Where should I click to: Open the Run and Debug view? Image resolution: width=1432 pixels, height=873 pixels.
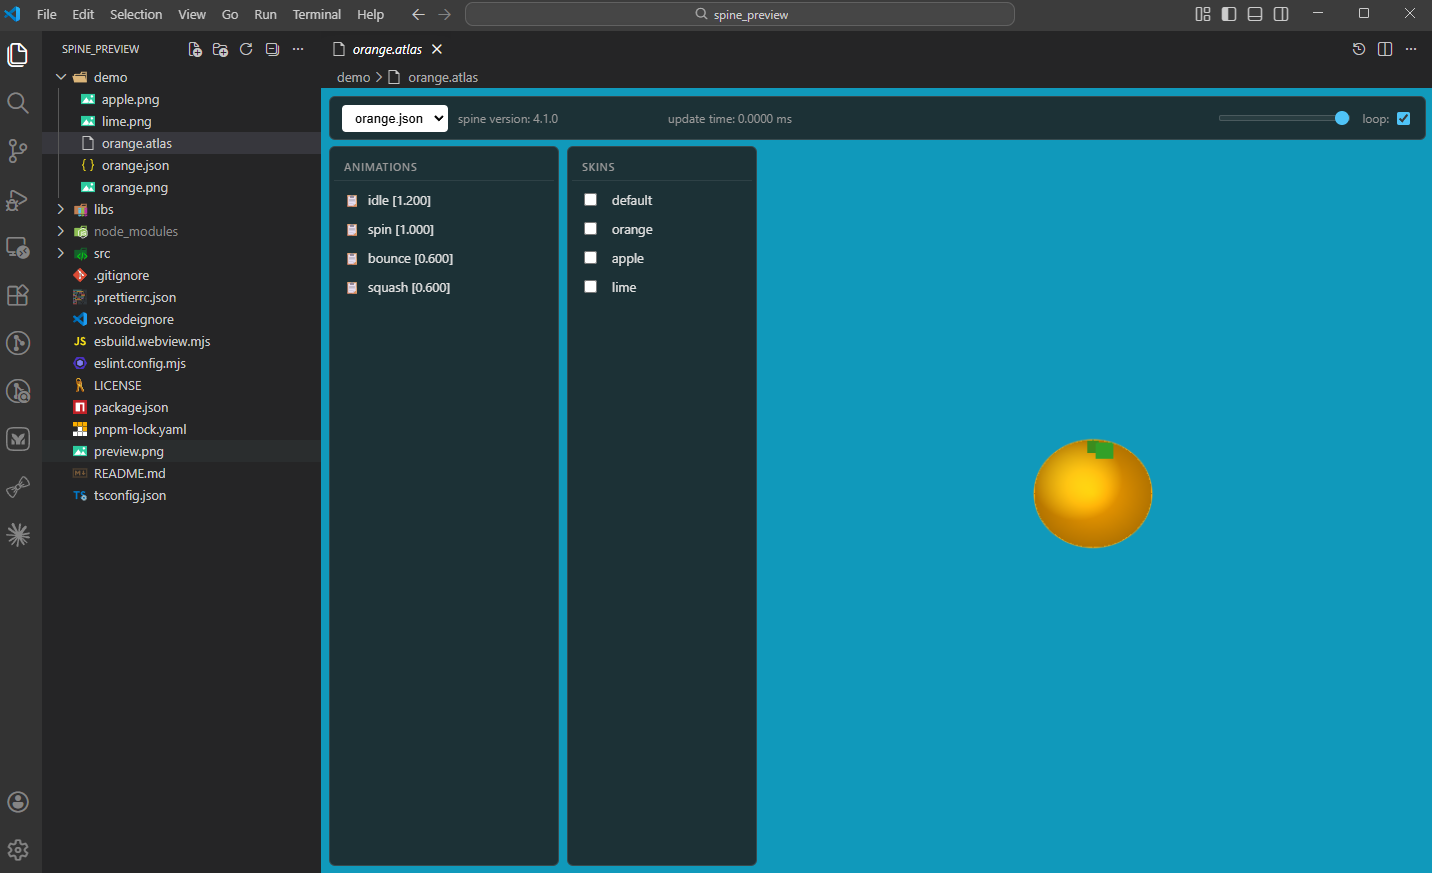pos(18,199)
